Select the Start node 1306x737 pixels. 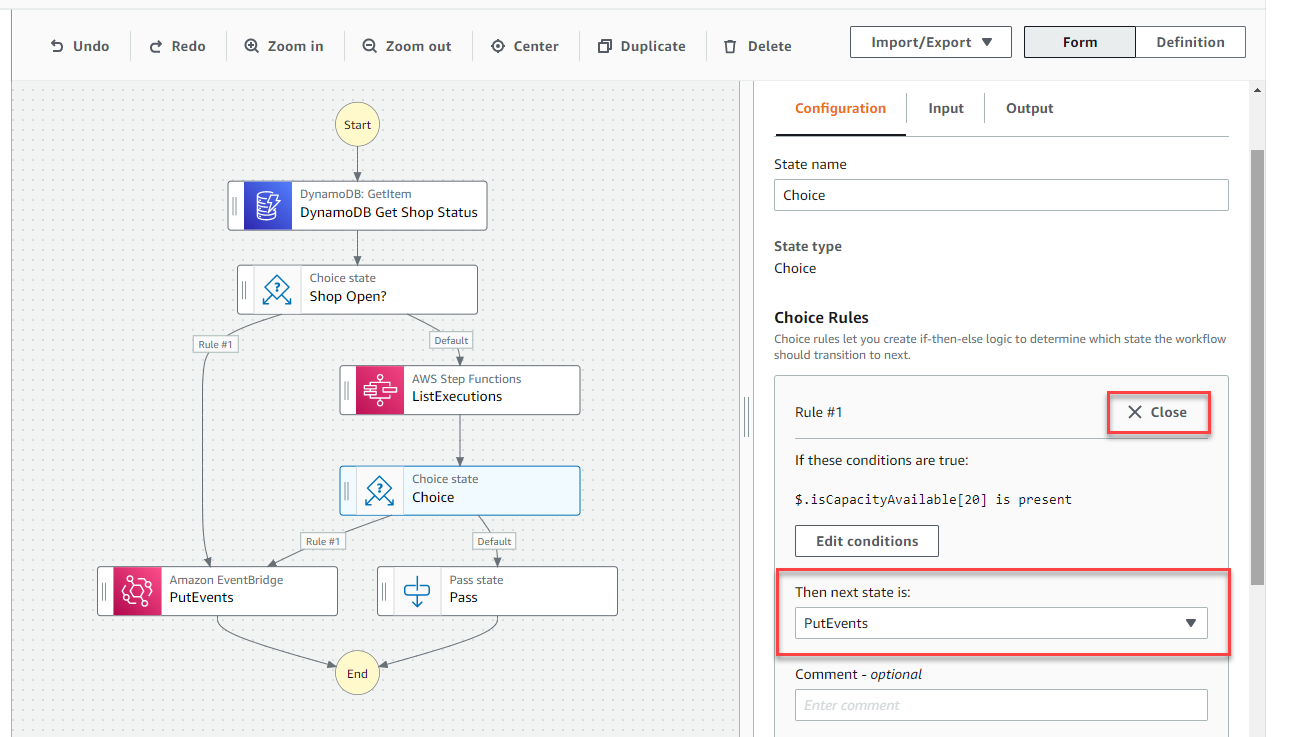(357, 125)
